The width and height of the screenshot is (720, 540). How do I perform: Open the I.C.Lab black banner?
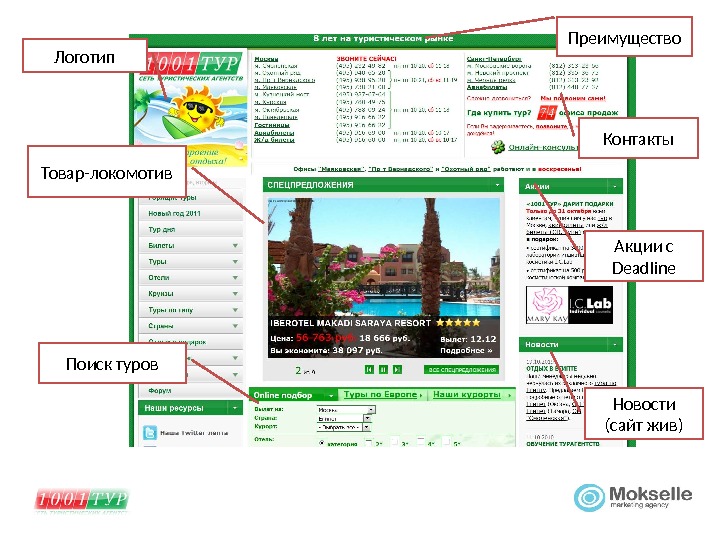tap(591, 305)
